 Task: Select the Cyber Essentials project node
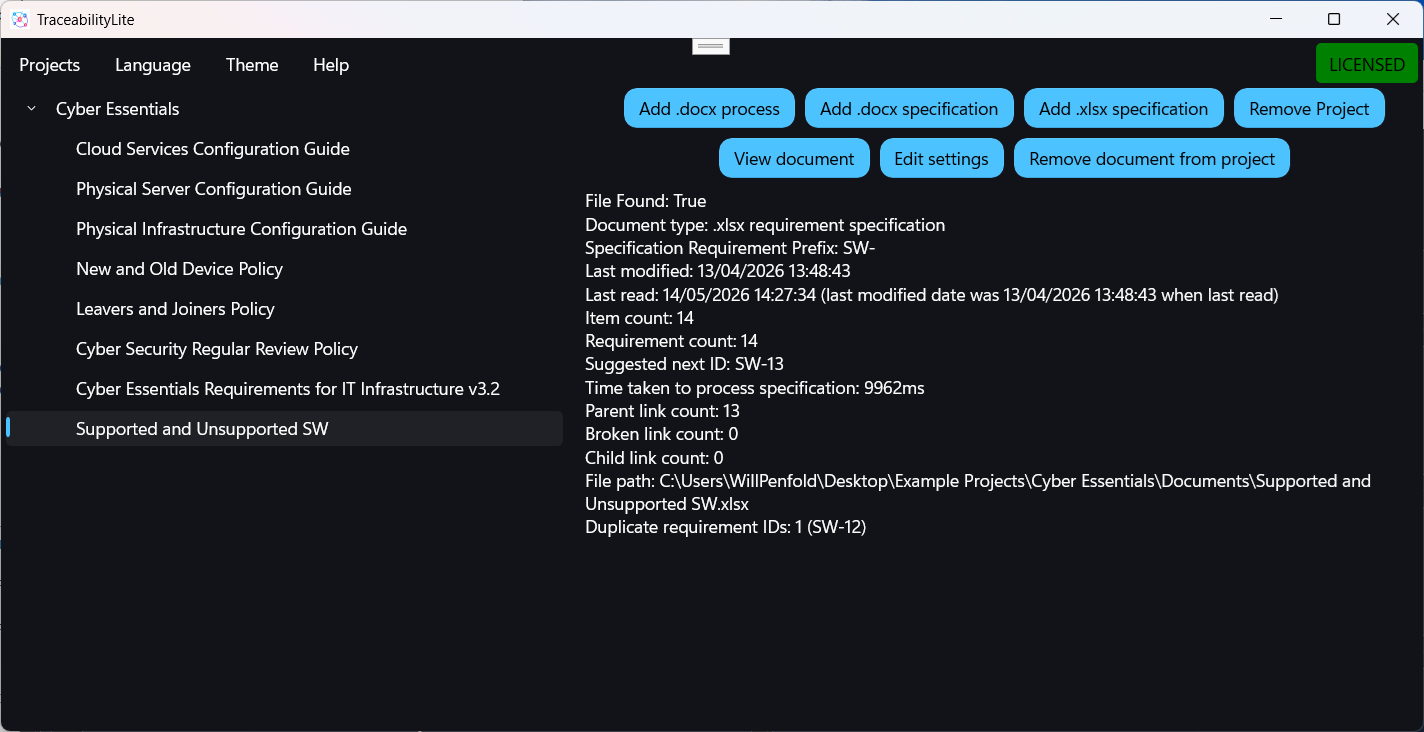tap(118, 109)
